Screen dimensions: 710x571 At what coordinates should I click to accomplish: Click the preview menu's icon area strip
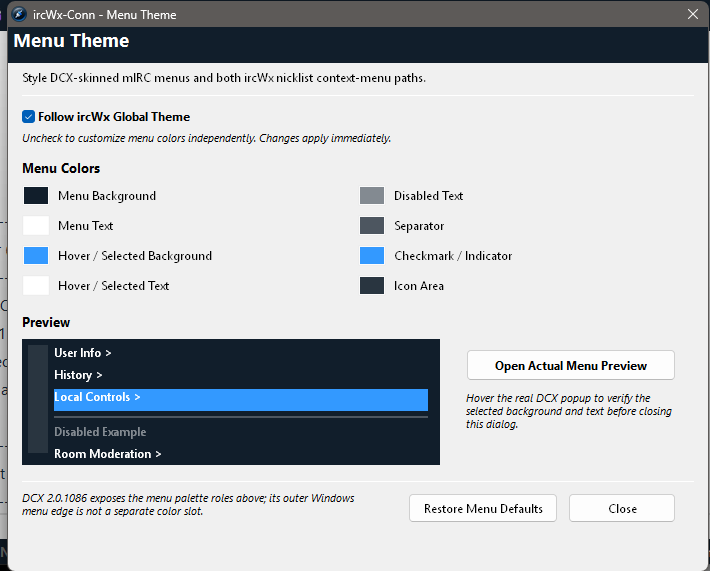38,399
